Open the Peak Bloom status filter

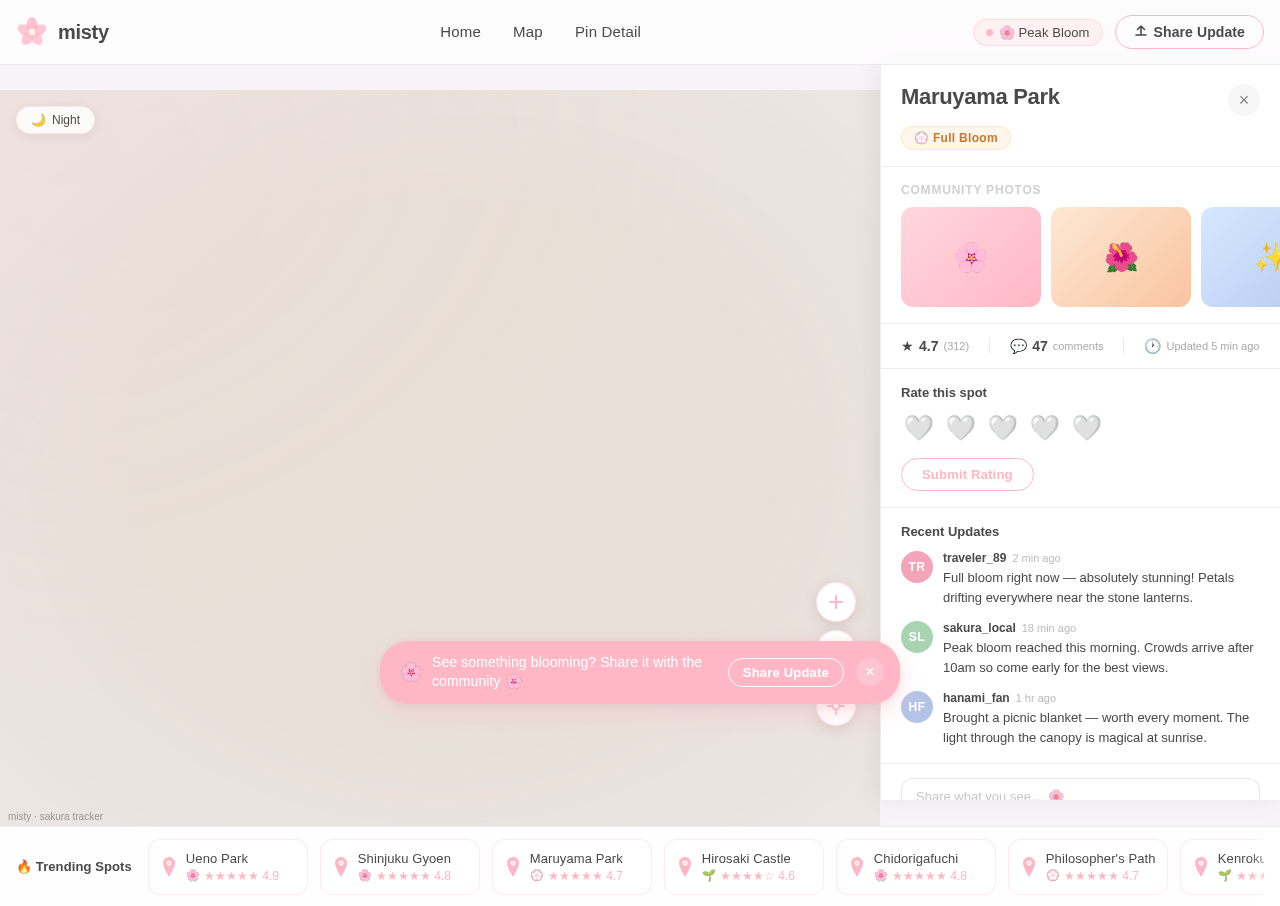tap(1038, 32)
